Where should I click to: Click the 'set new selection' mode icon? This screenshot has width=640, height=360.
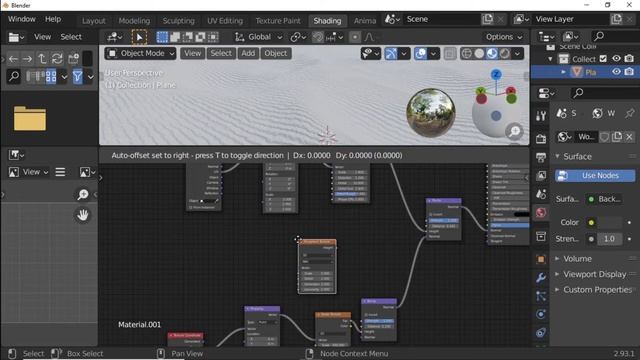[162, 37]
